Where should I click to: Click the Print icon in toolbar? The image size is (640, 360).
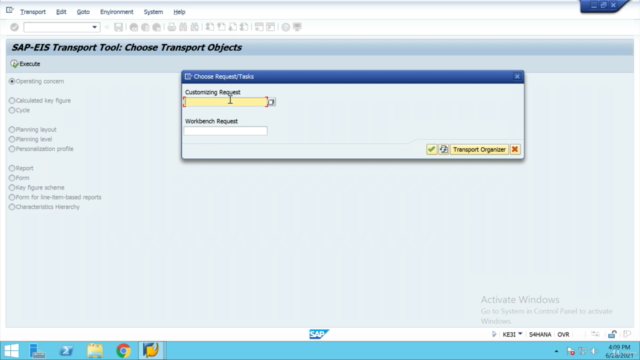(x=171, y=27)
